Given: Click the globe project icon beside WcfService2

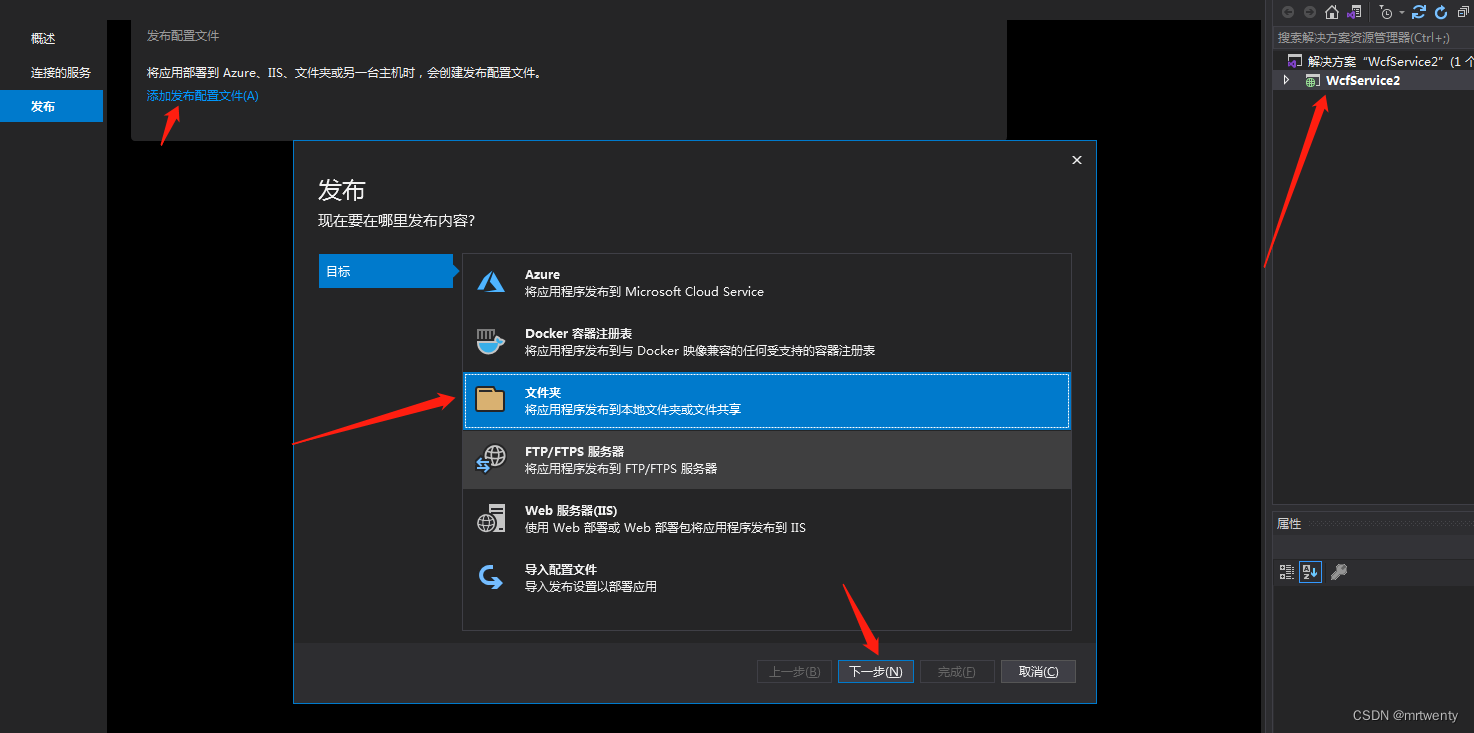Looking at the screenshot, I should click(x=1312, y=81).
